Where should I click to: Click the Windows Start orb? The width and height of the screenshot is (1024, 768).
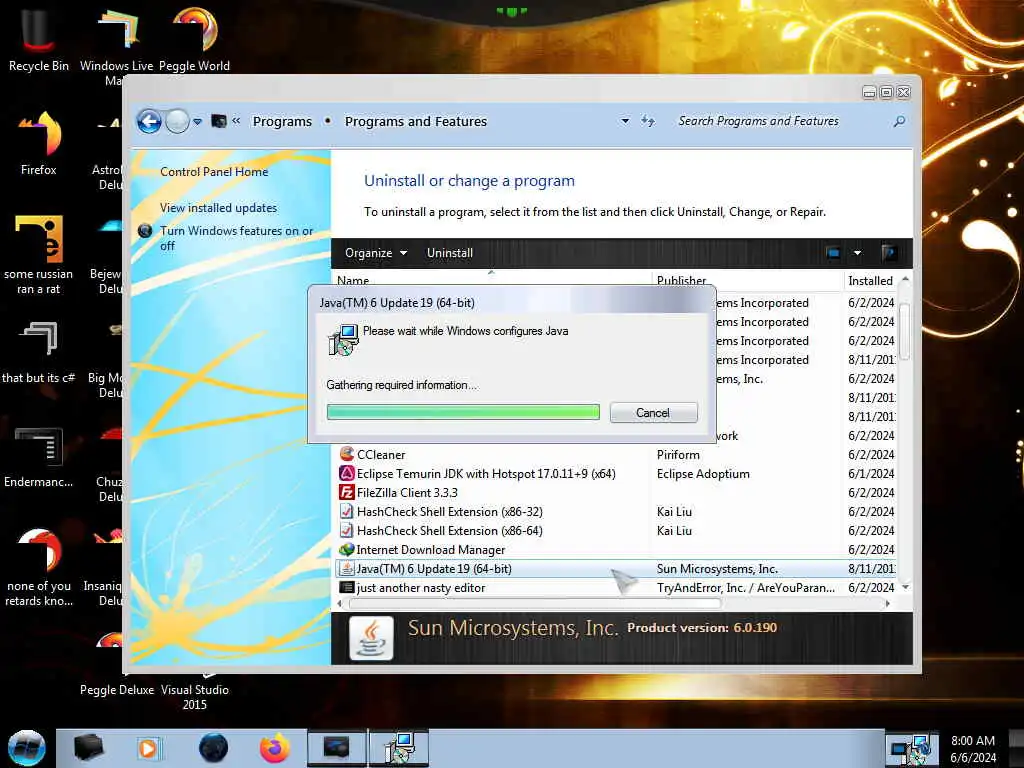[x=26, y=748]
